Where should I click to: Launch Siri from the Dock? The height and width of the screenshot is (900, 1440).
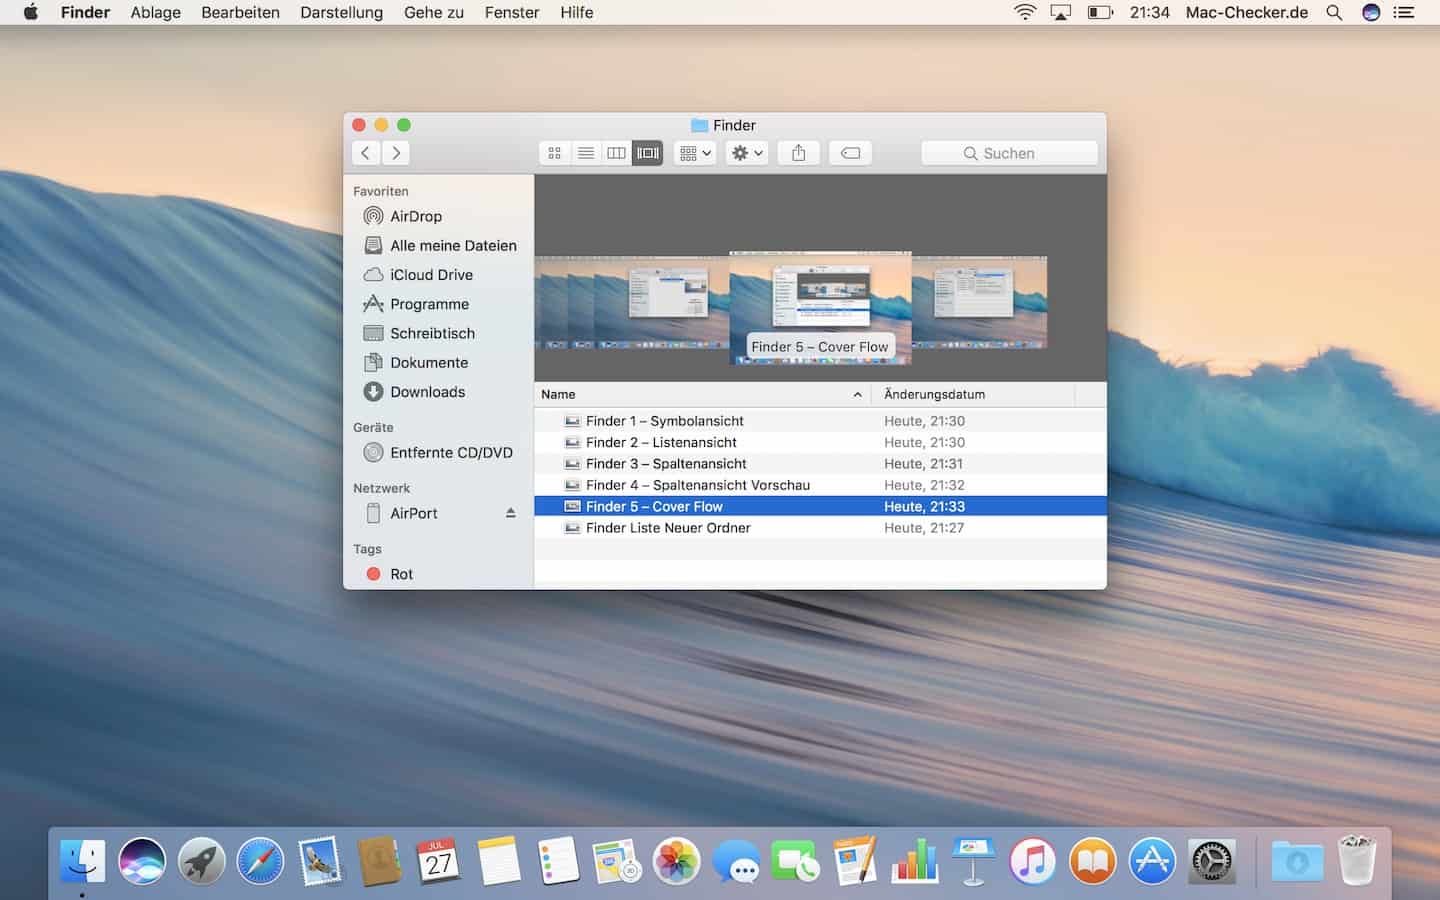tap(142, 861)
